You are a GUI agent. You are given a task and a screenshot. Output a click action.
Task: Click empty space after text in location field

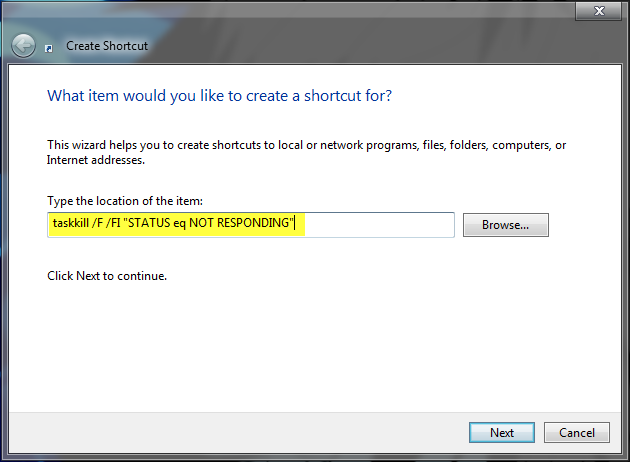pyautogui.click(x=380, y=224)
